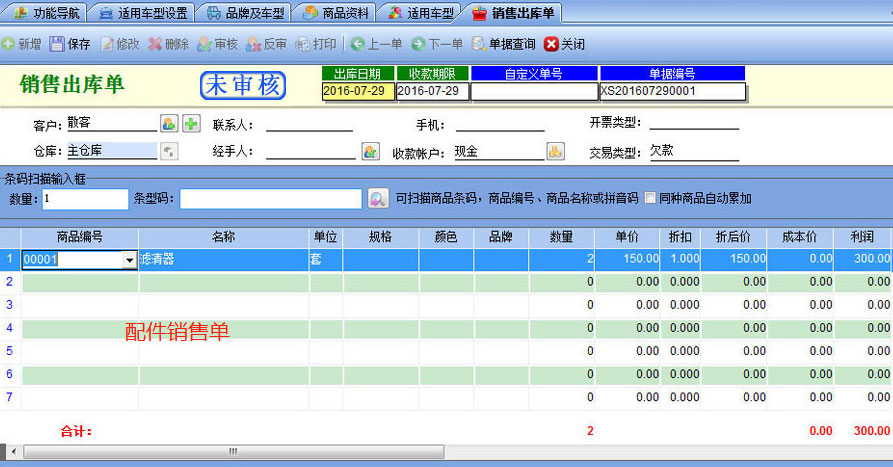Save the document with 保存
The image size is (893, 467).
(x=57, y=44)
